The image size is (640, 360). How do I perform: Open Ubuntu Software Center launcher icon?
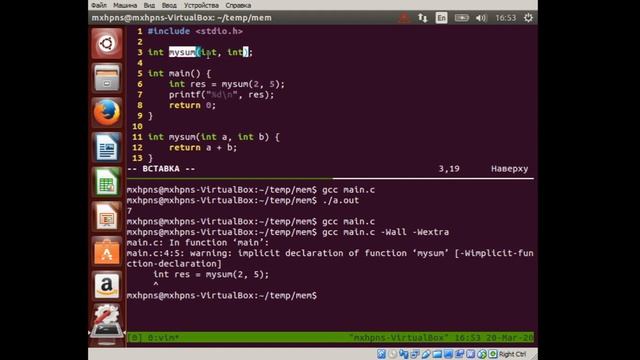point(107,251)
